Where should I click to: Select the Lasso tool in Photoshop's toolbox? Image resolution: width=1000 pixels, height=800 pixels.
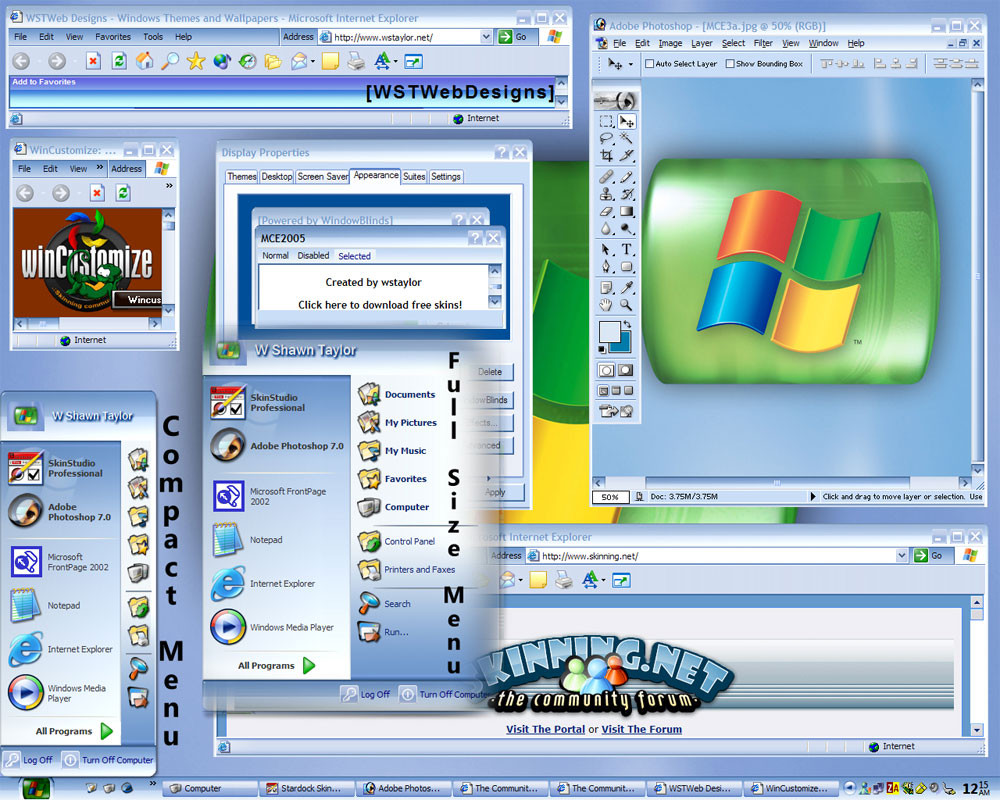click(x=607, y=138)
